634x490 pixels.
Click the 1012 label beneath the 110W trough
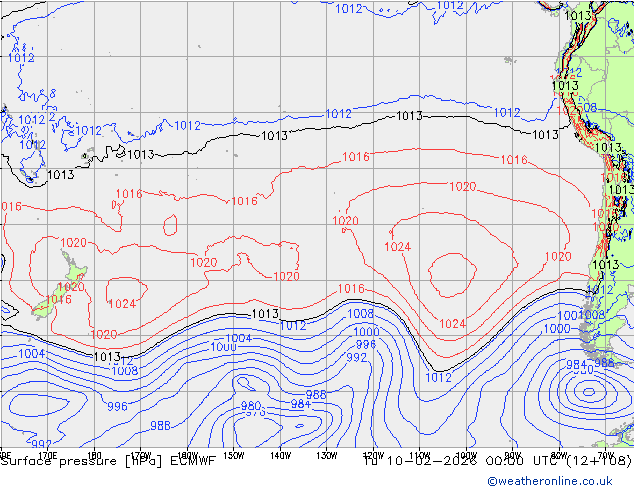[438, 378]
